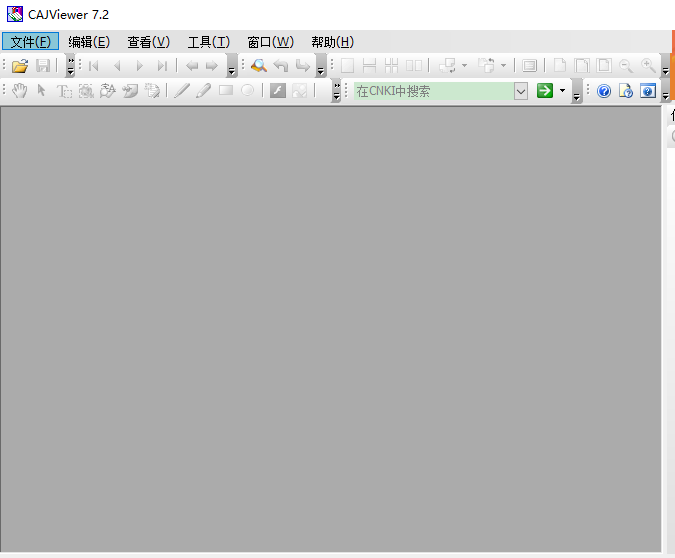The image size is (675, 558).
Task: Select the Hand pan tool
Action: point(19,90)
